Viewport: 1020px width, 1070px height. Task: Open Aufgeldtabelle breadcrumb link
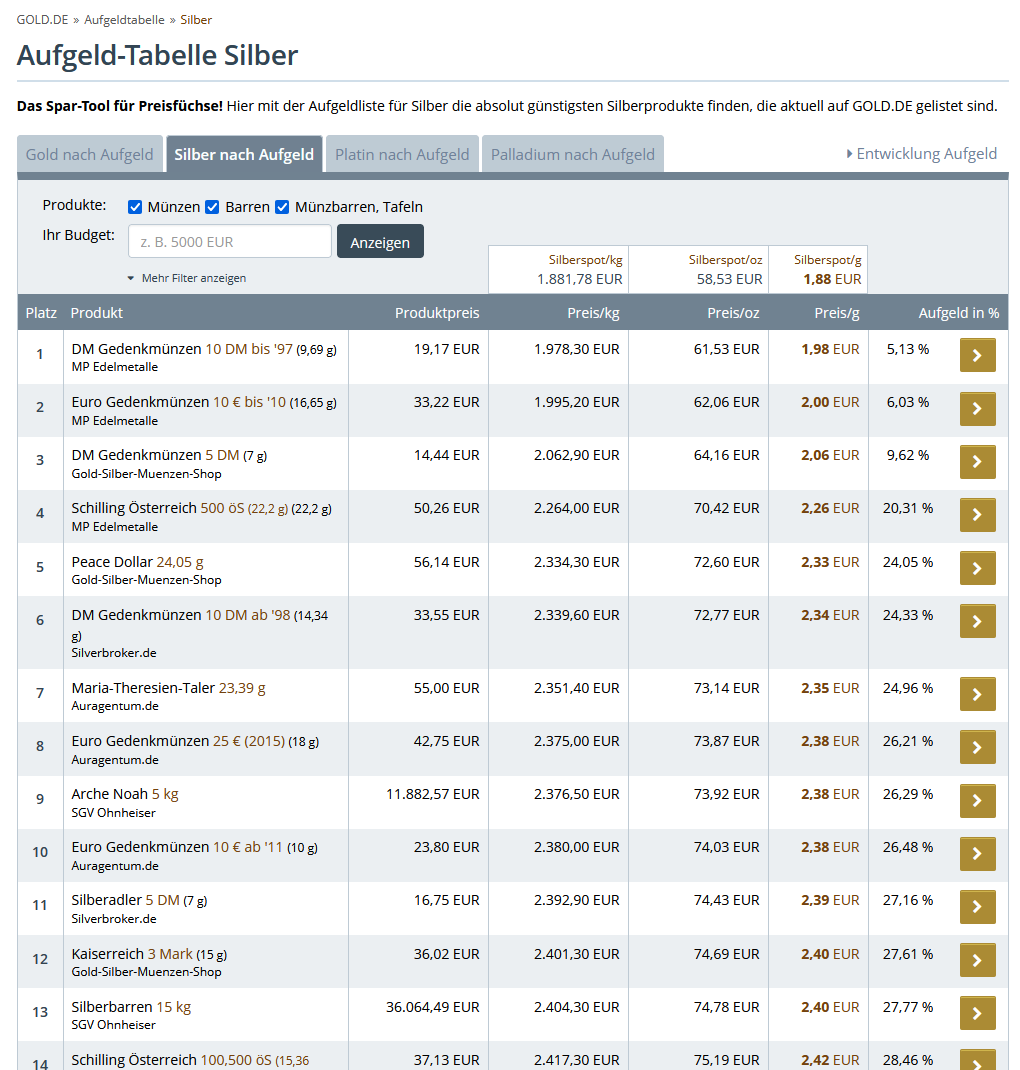click(x=124, y=20)
